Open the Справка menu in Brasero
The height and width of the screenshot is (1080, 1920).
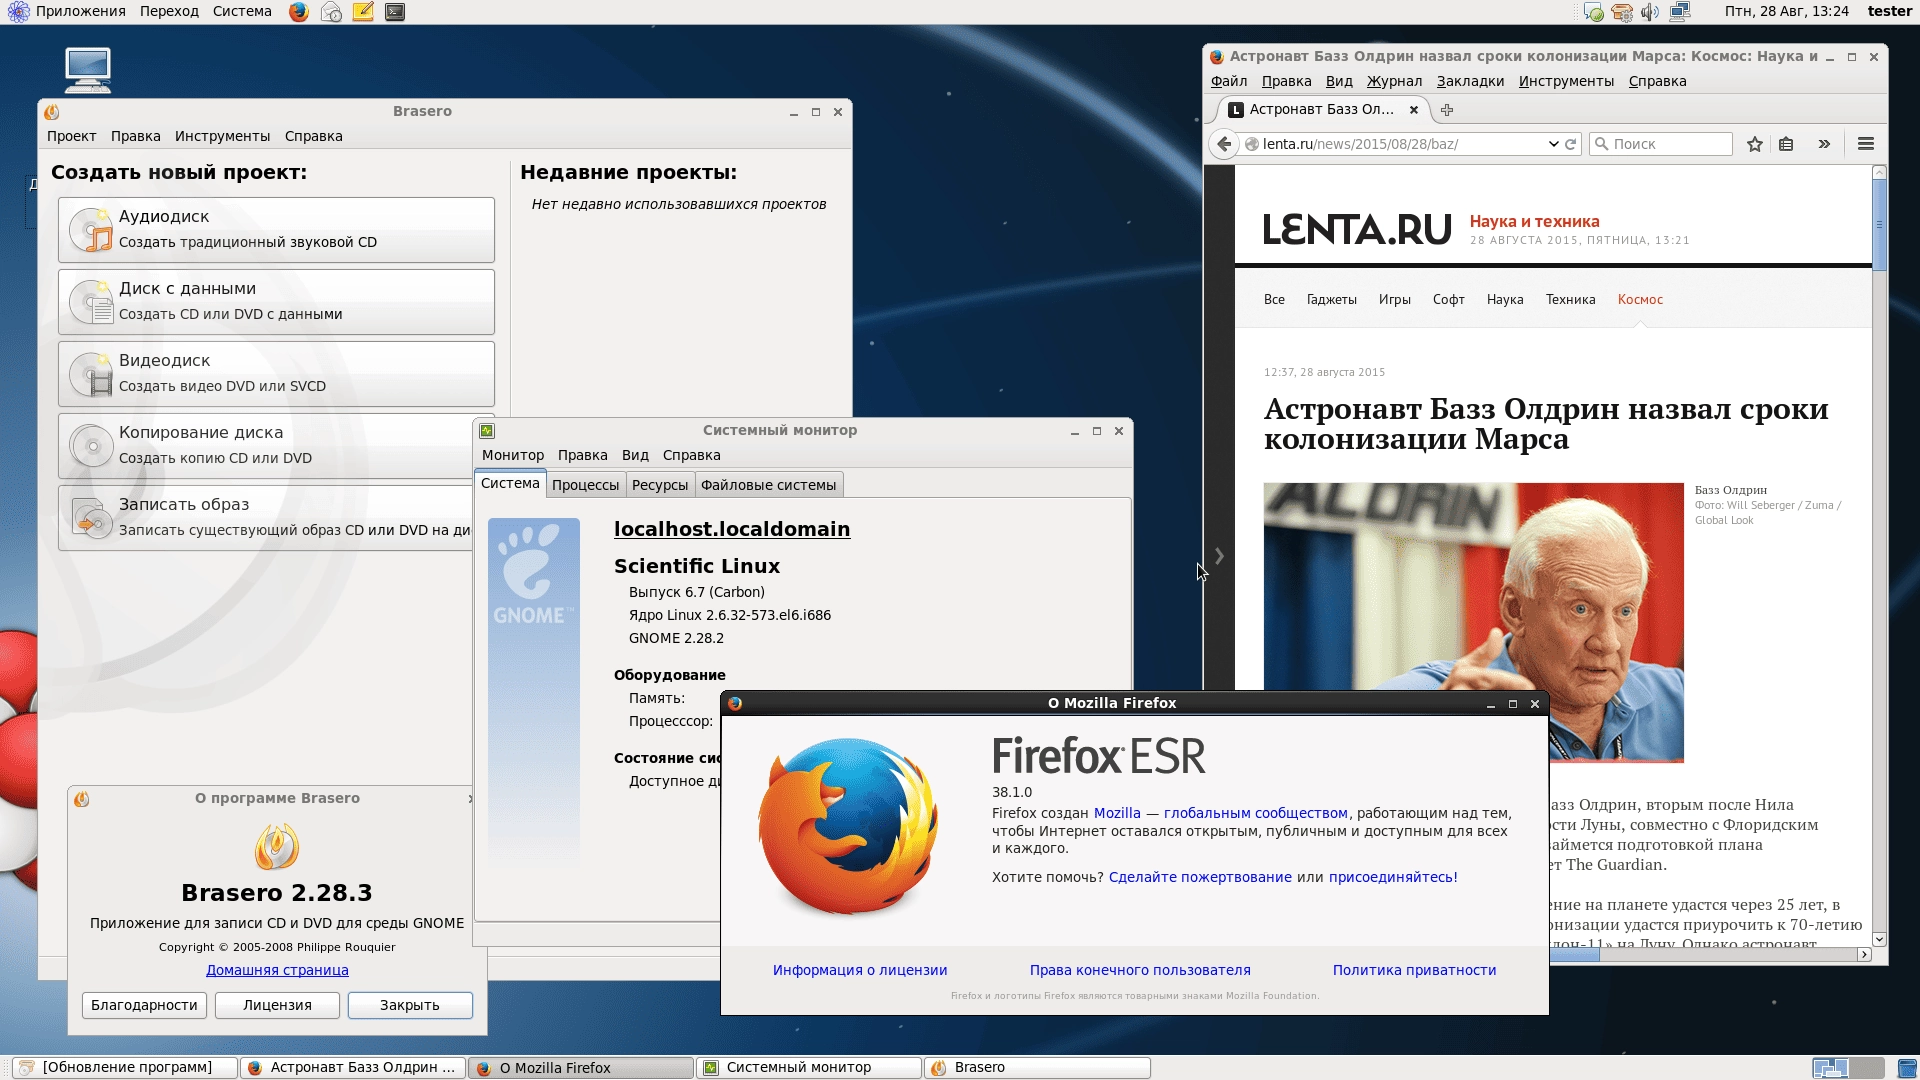313,137
